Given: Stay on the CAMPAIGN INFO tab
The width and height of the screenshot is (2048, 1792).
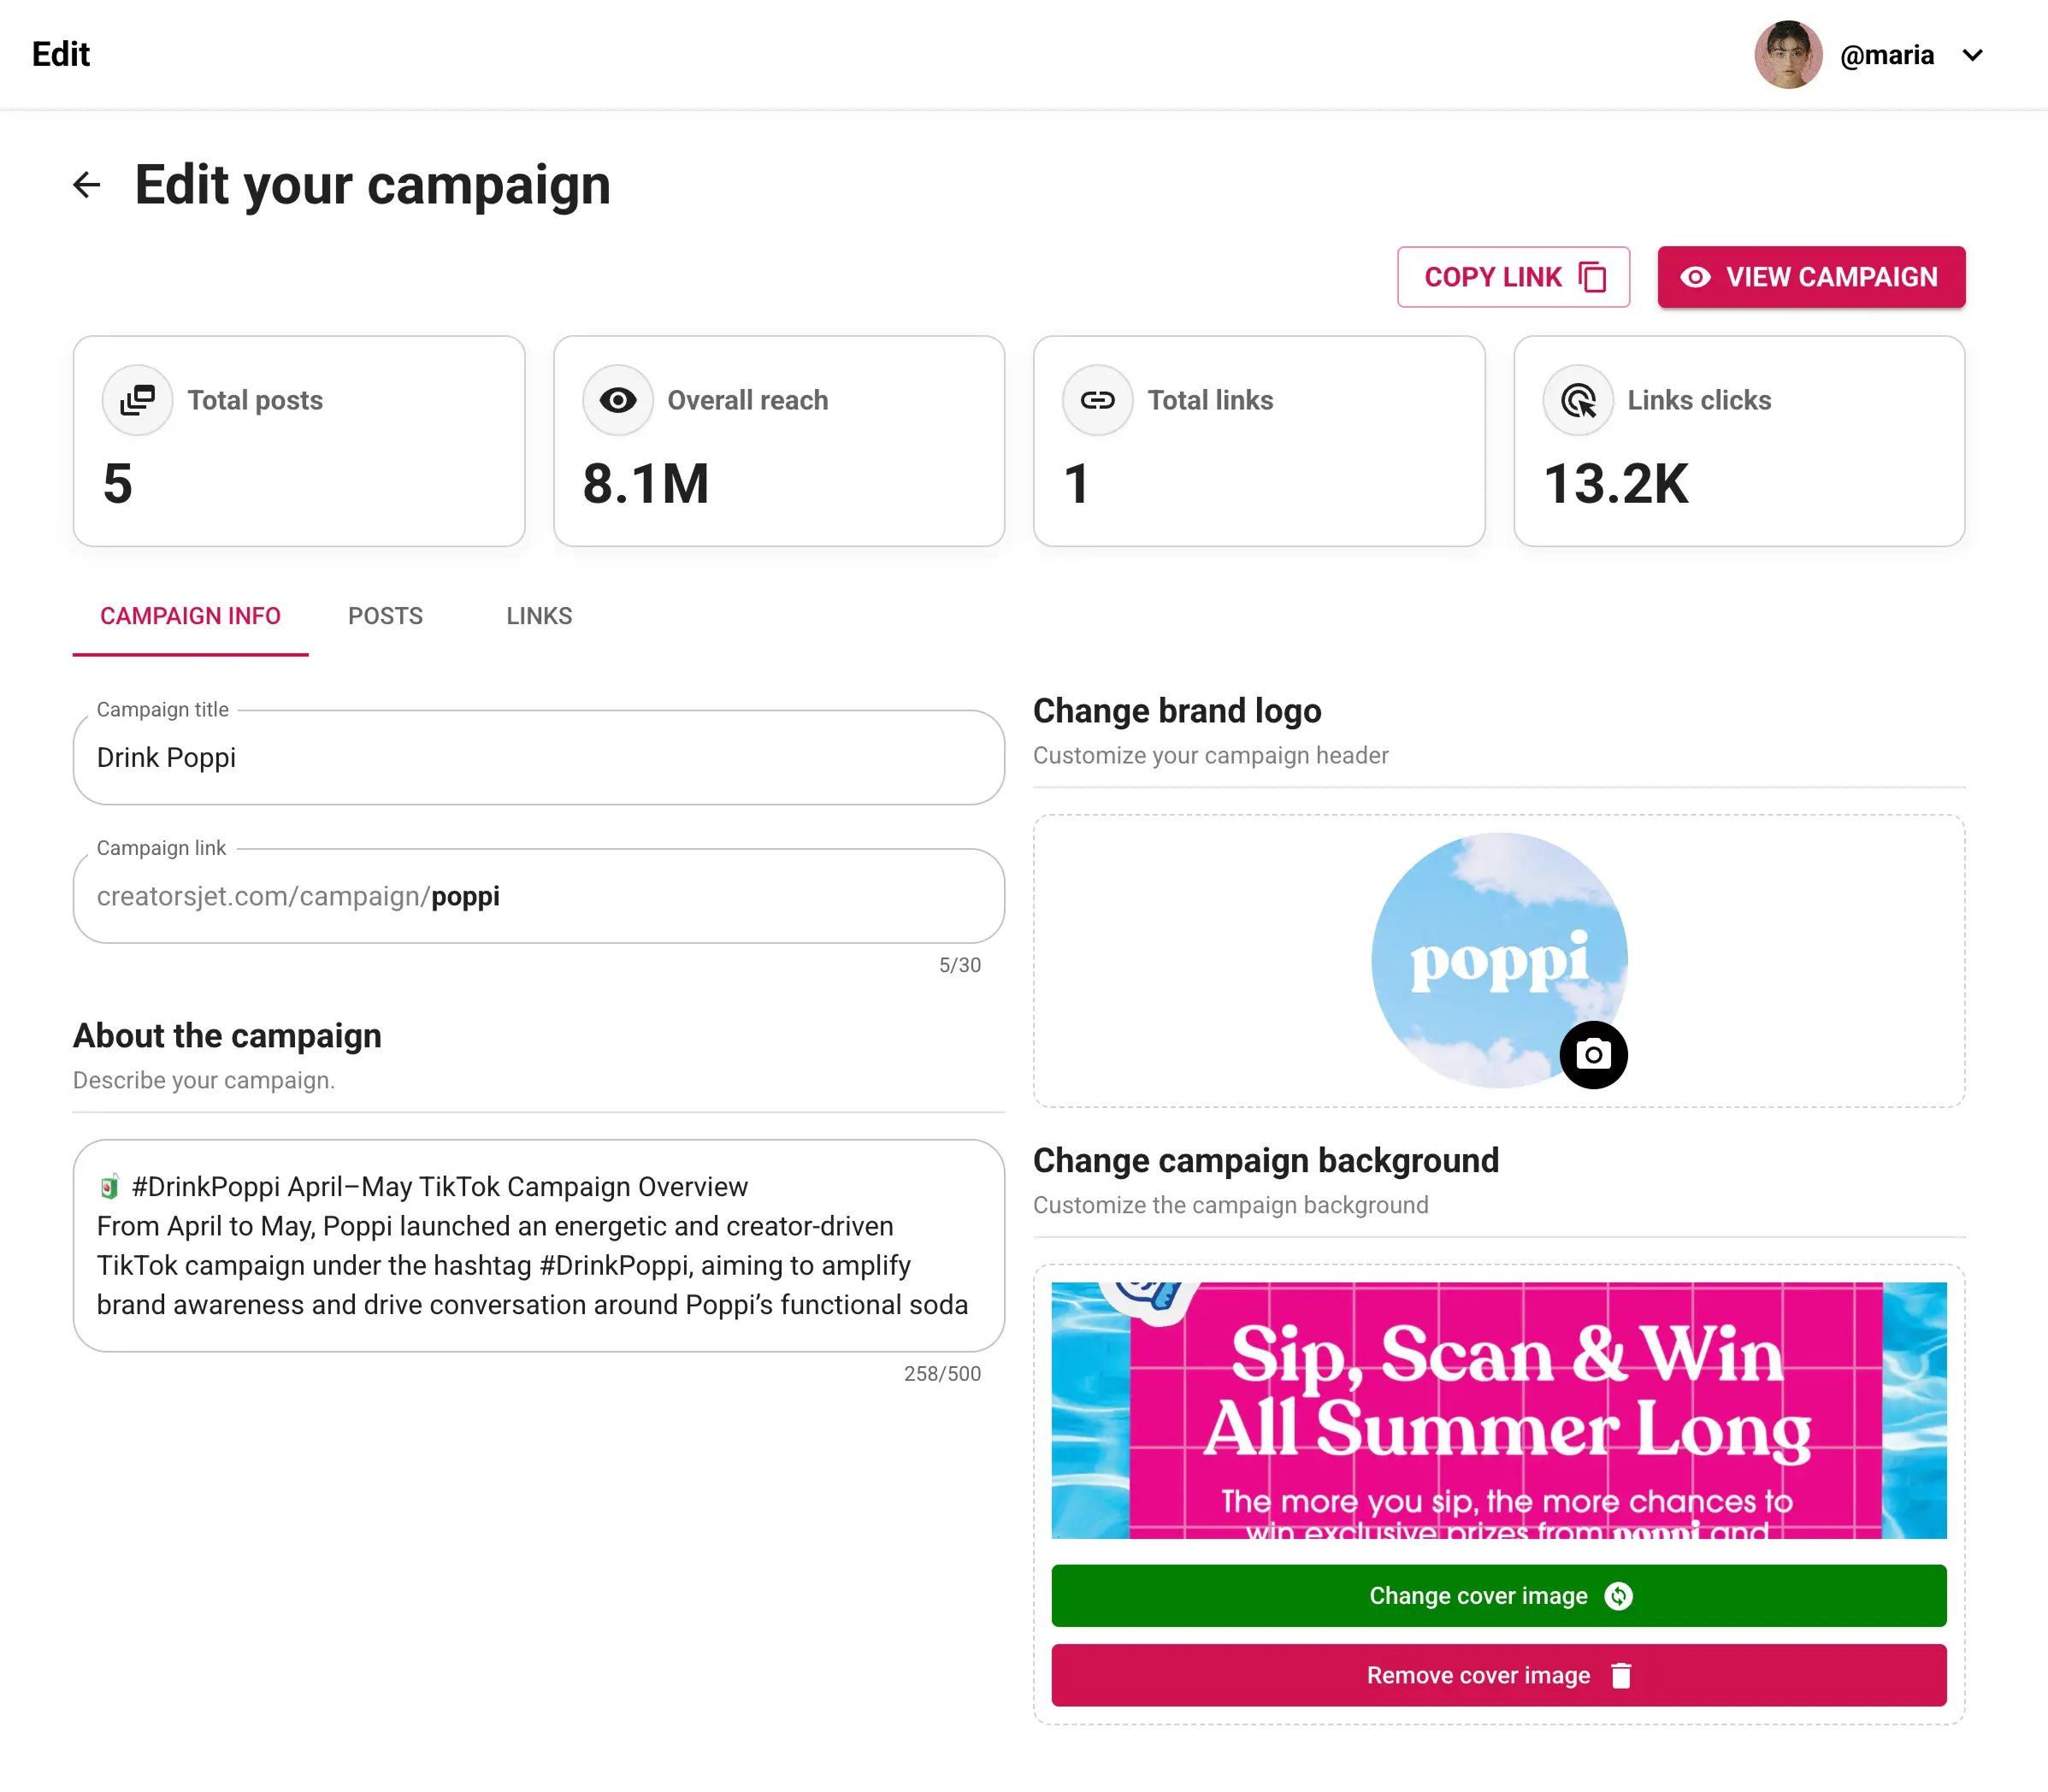Looking at the screenshot, I should click(x=190, y=616).
